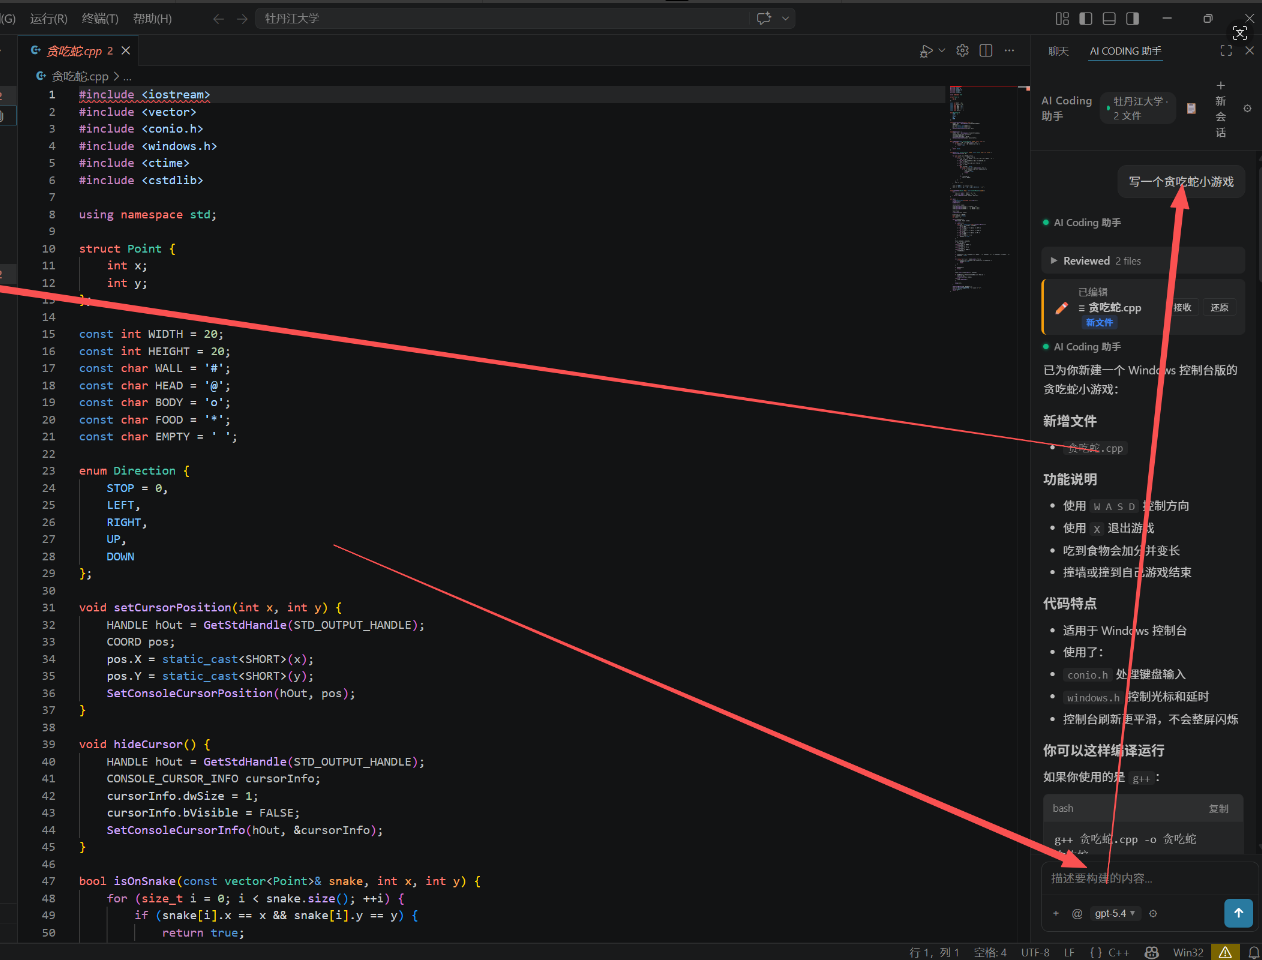Send the message with the blue arrow button
The height and width of the screenshot is (960, 1262).
tap(1238, 912)
